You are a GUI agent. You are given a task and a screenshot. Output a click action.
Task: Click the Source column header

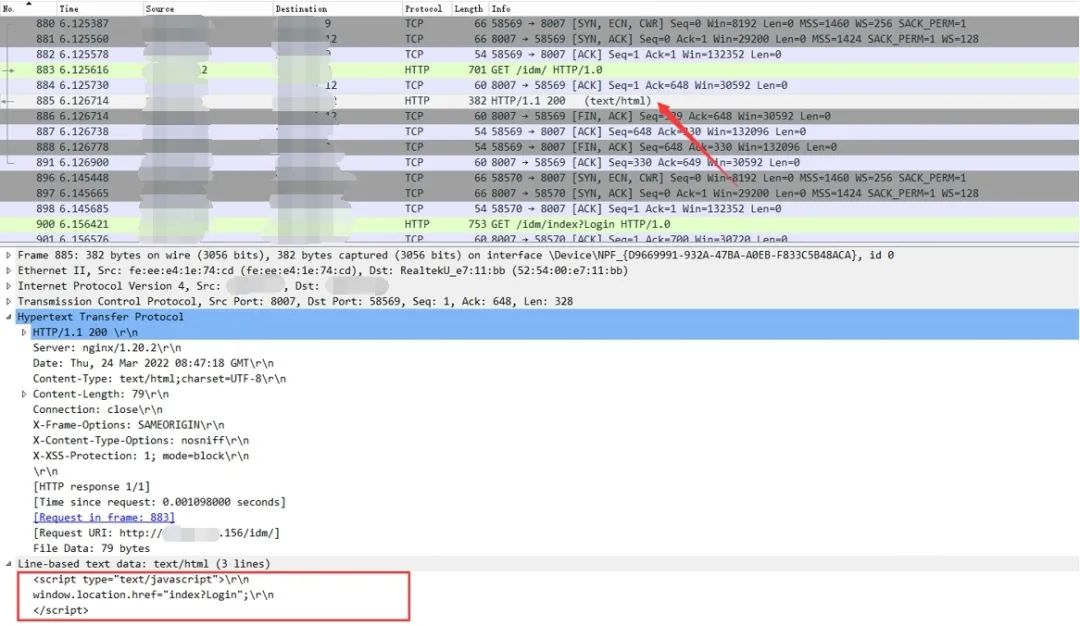point(207,8)
